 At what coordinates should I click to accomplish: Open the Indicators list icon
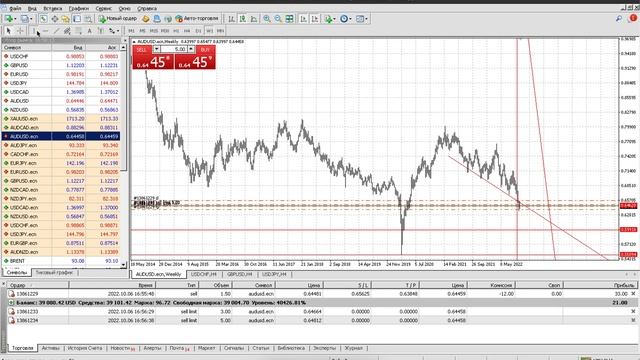[328, 19]
